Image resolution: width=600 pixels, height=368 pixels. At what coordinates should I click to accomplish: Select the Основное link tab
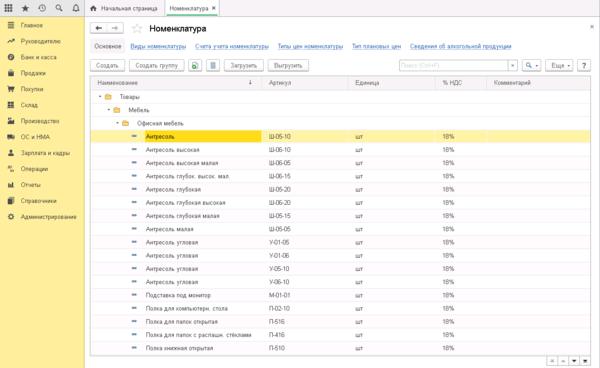coord(108,46)
